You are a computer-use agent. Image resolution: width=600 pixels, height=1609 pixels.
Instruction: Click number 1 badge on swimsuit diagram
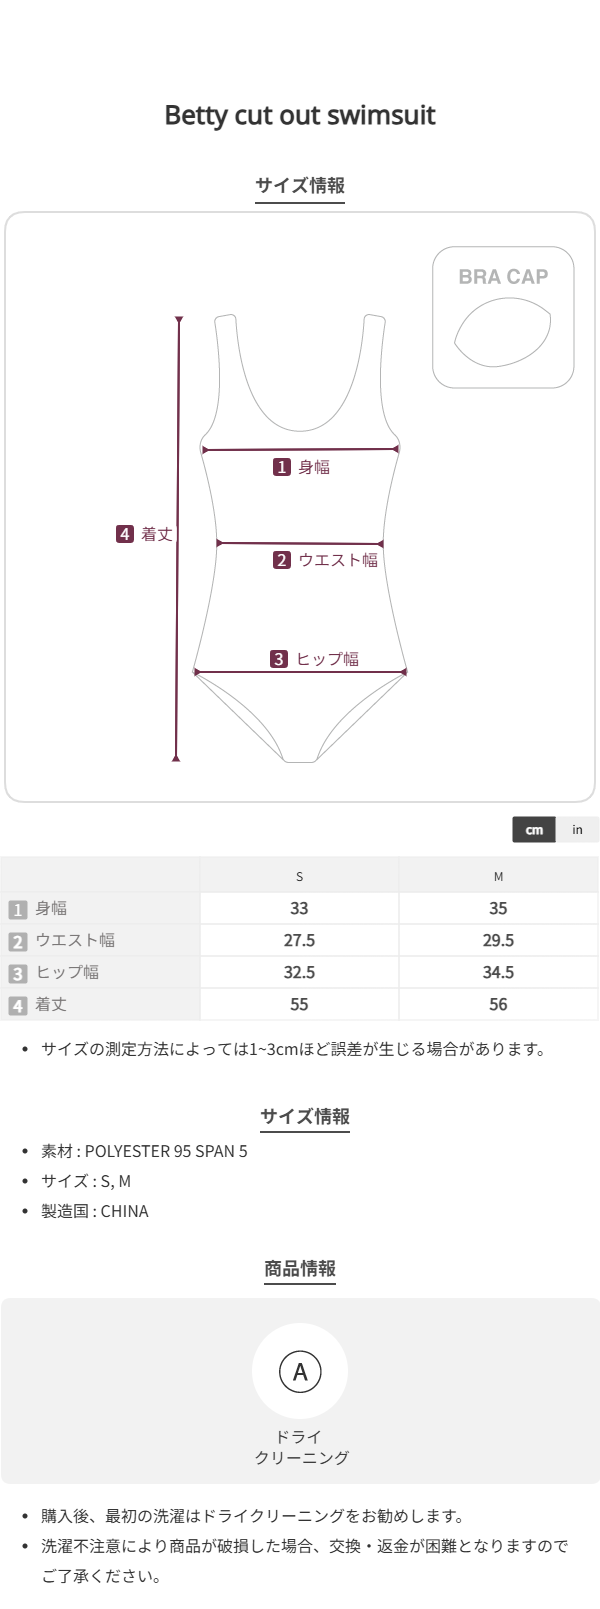pos(282,467)
